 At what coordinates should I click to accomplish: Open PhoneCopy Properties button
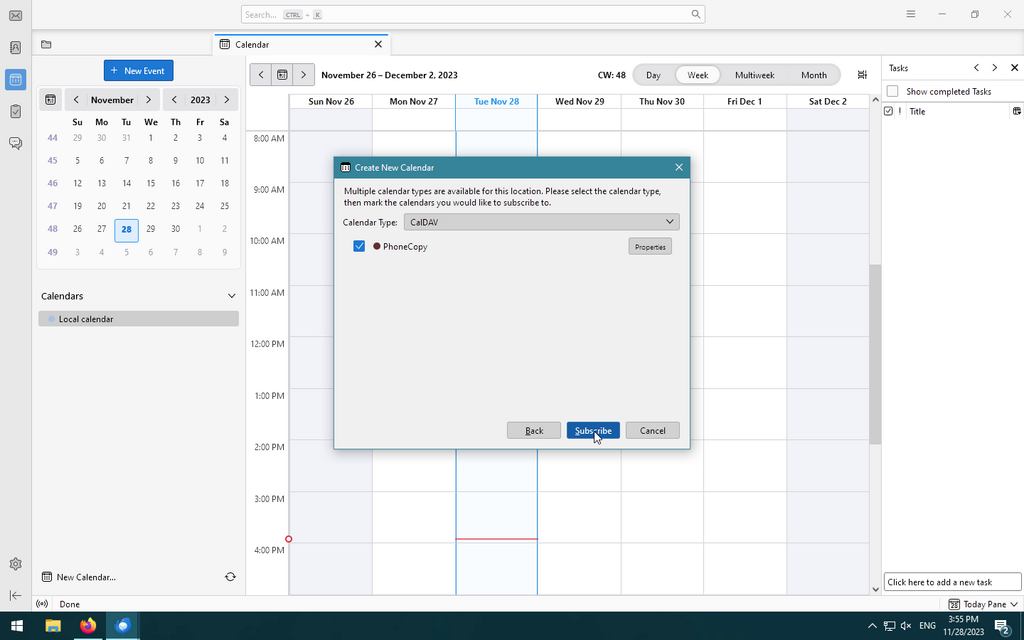click(650, 246)
